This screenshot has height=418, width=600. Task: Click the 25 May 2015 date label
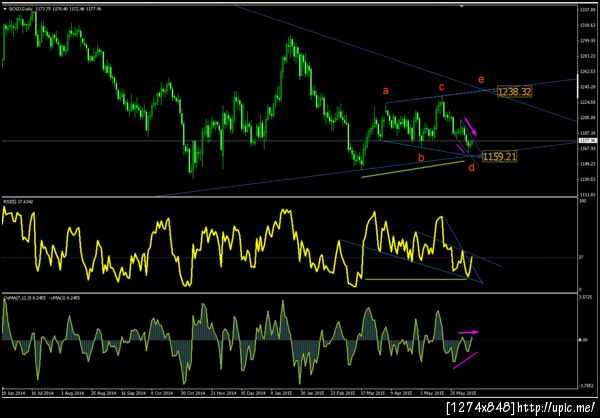click(x=462, y=393)
